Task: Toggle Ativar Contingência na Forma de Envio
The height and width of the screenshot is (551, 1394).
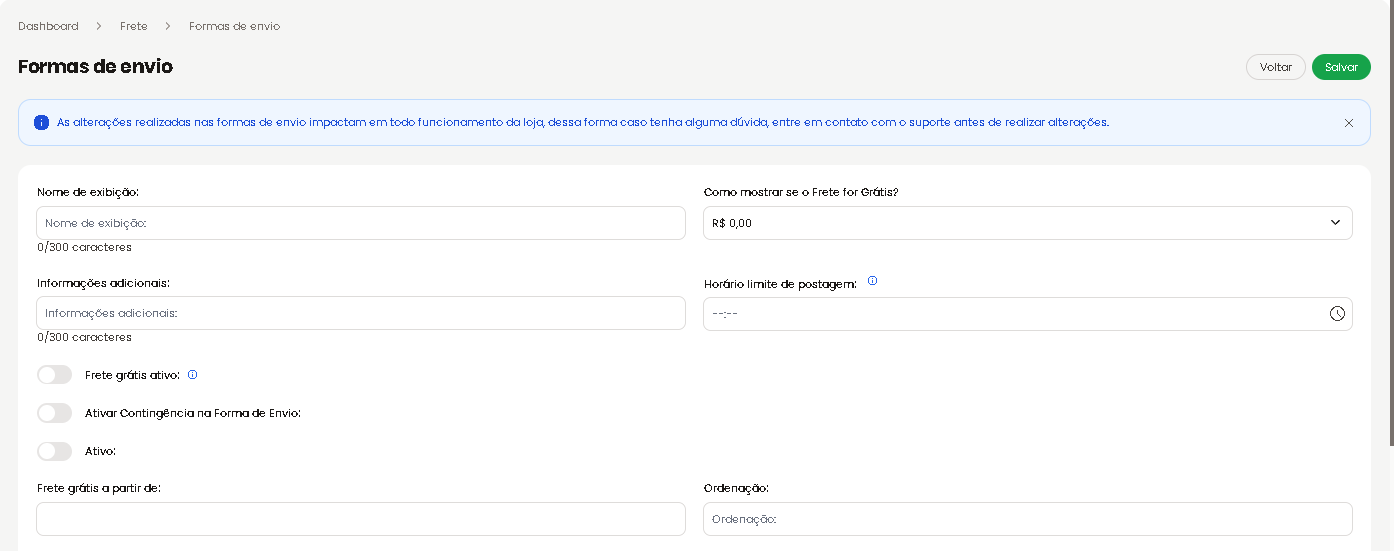Action: 54,413
